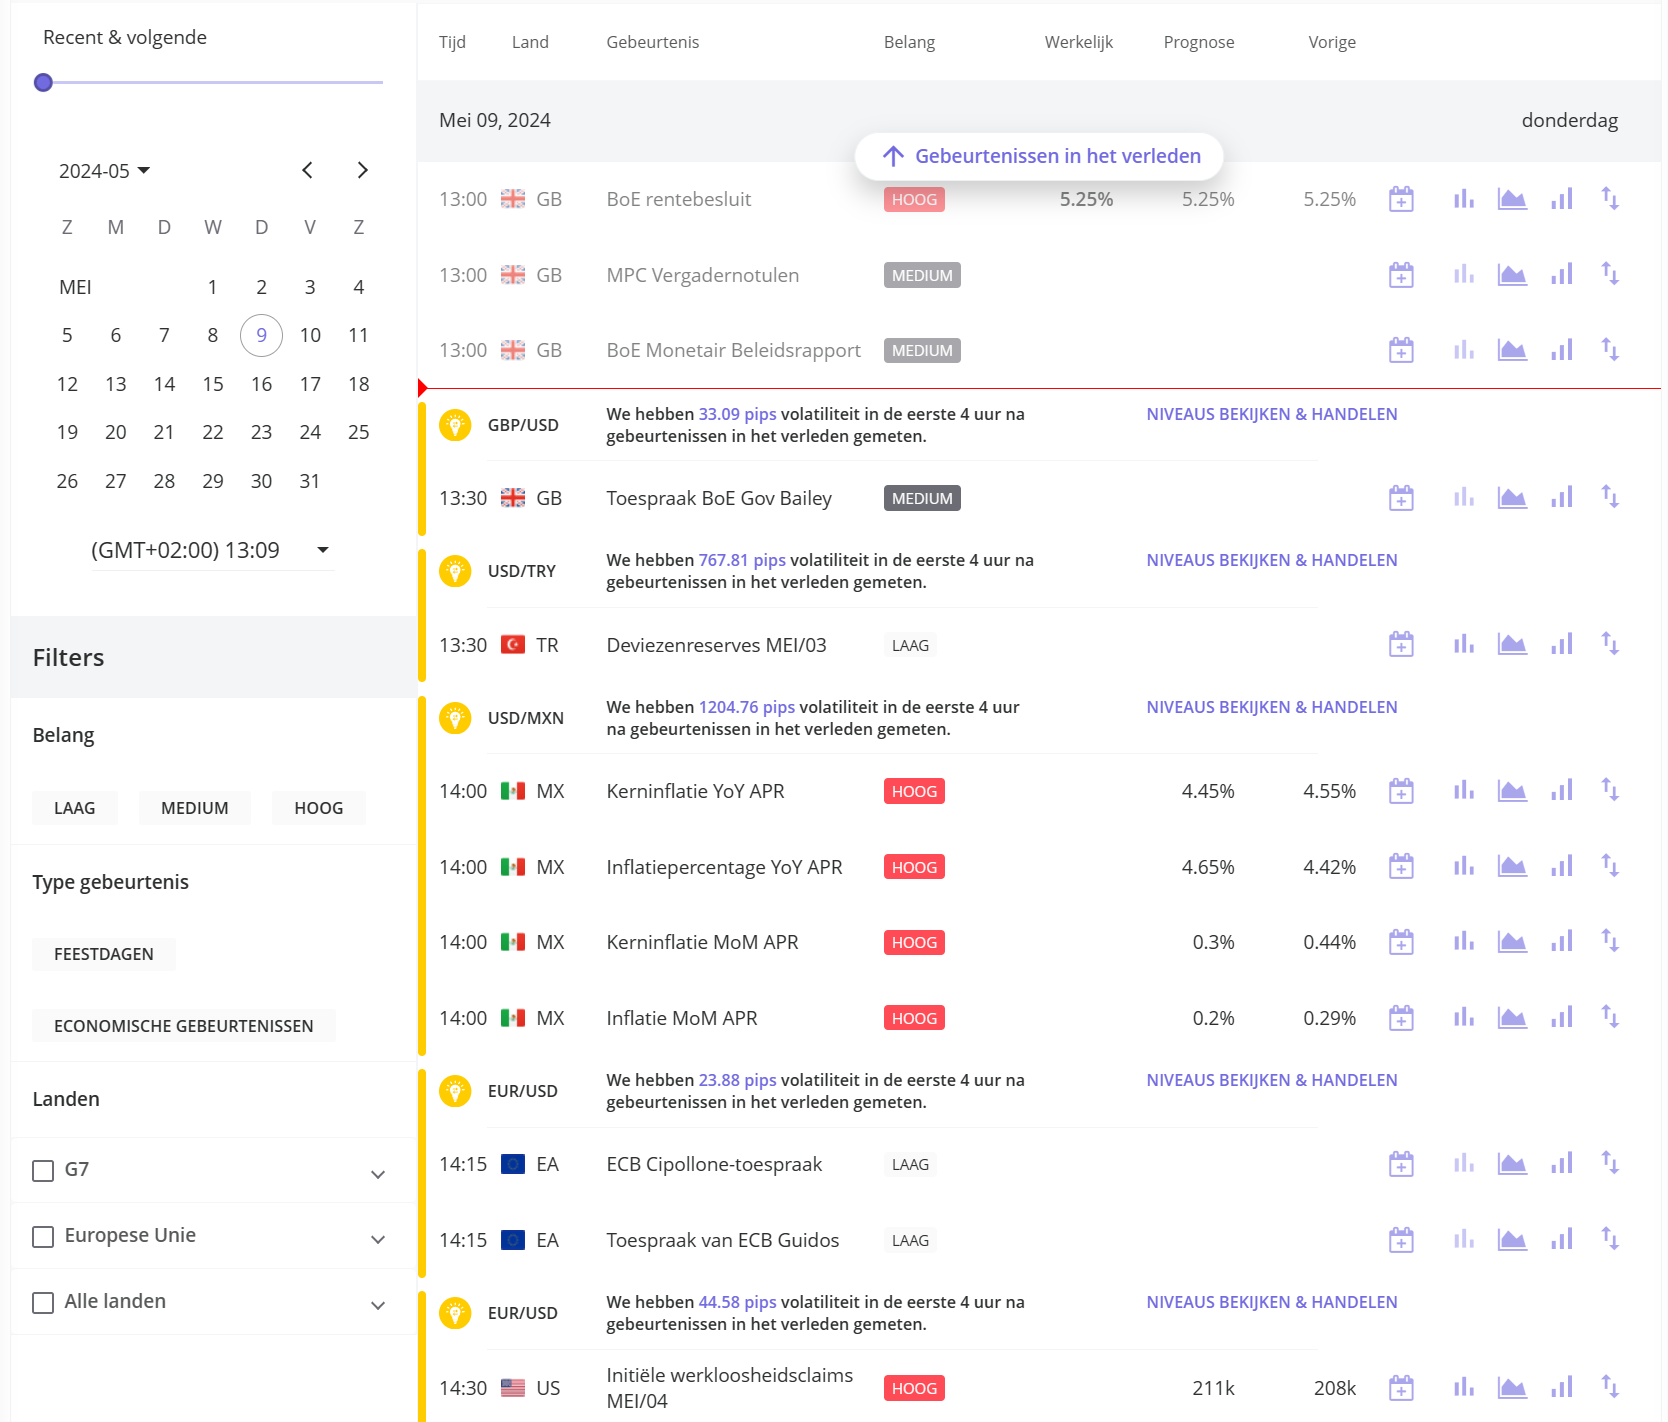The height and width of the screenshot is (1422, 1668).
Task: Select May 1 in the calendar
Action: pos(213,287)
